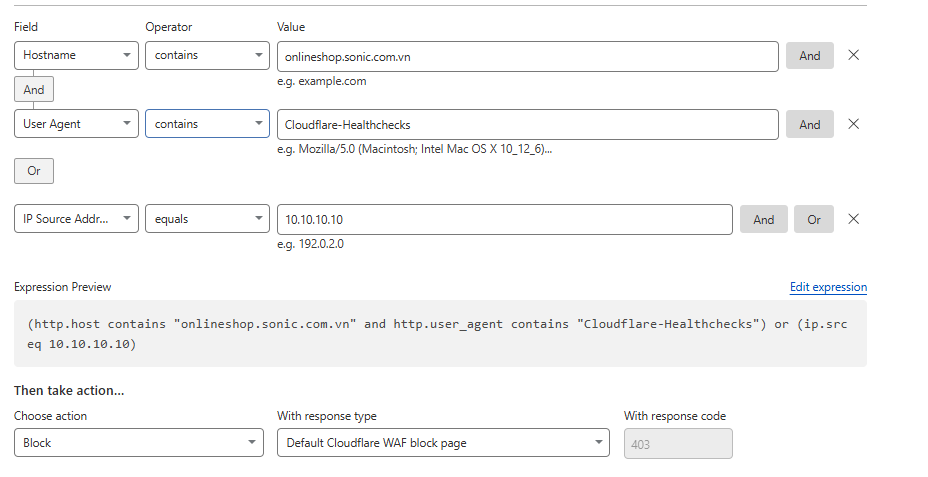Screen dimensions: 928x477
Task: Click the hostname value input field
Action: pos(527,56)
